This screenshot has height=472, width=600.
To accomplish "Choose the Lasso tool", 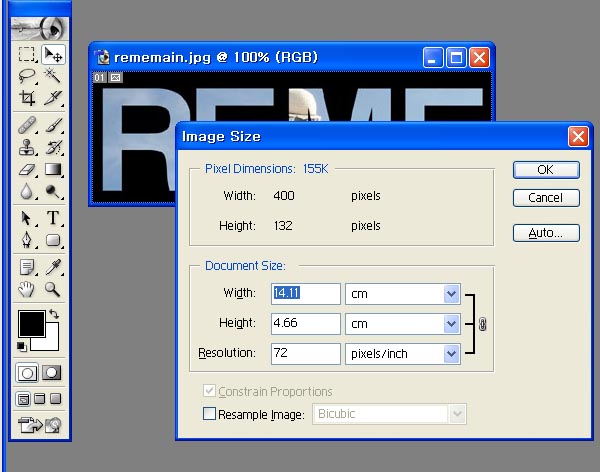I will pyautogui.click(x=27, y=76).
